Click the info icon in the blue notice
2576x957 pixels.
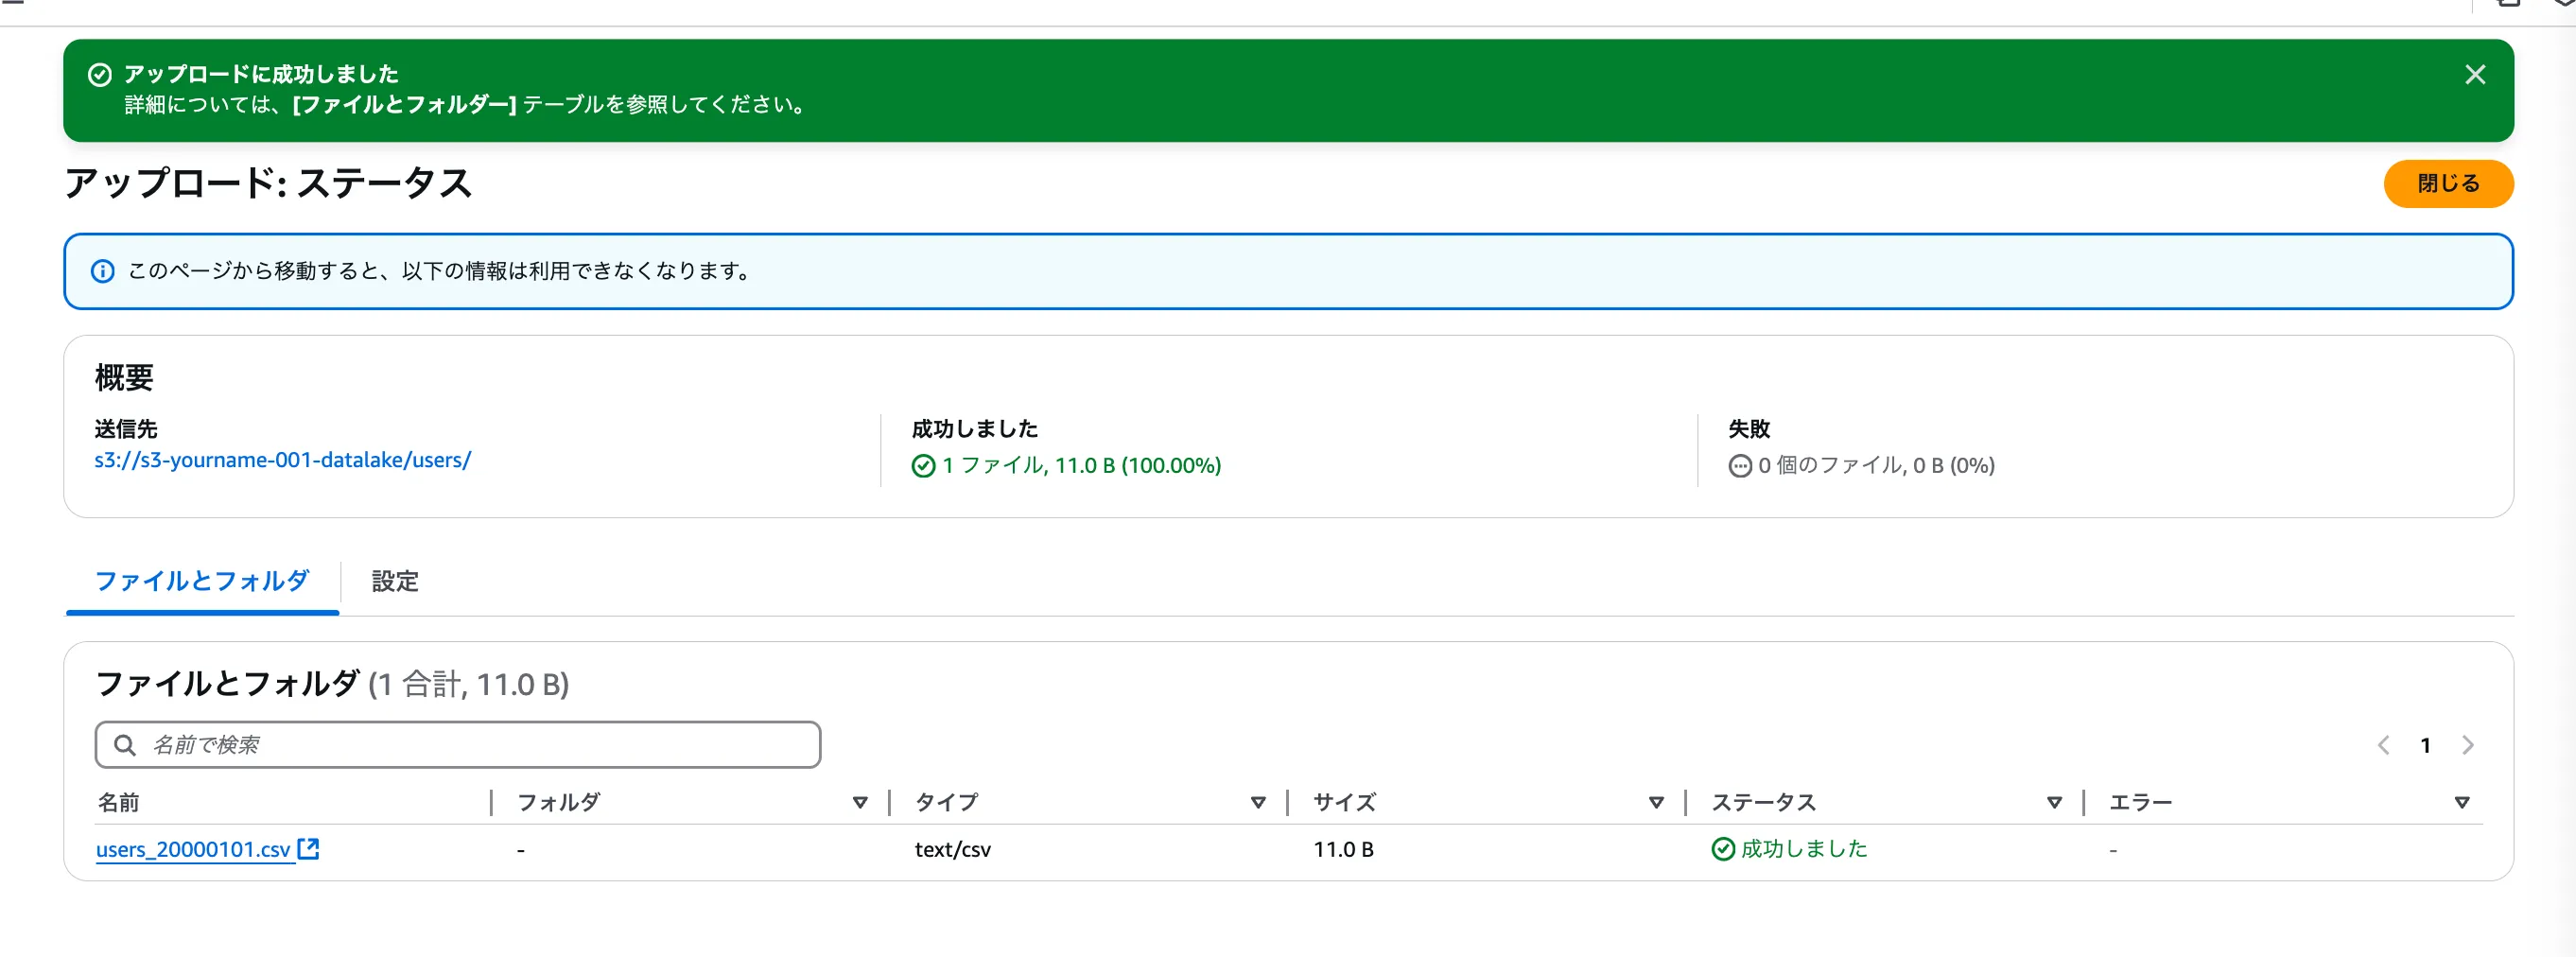(x=103, y=271)
